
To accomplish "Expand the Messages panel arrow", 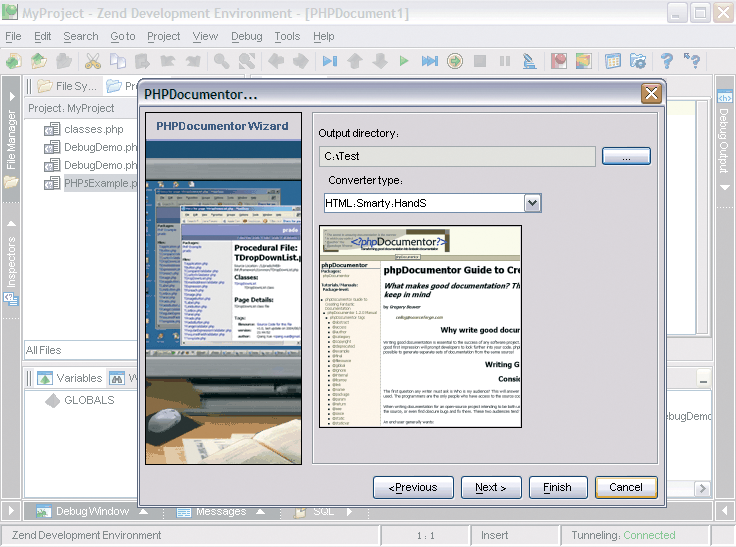I will (x=260, y=511).
